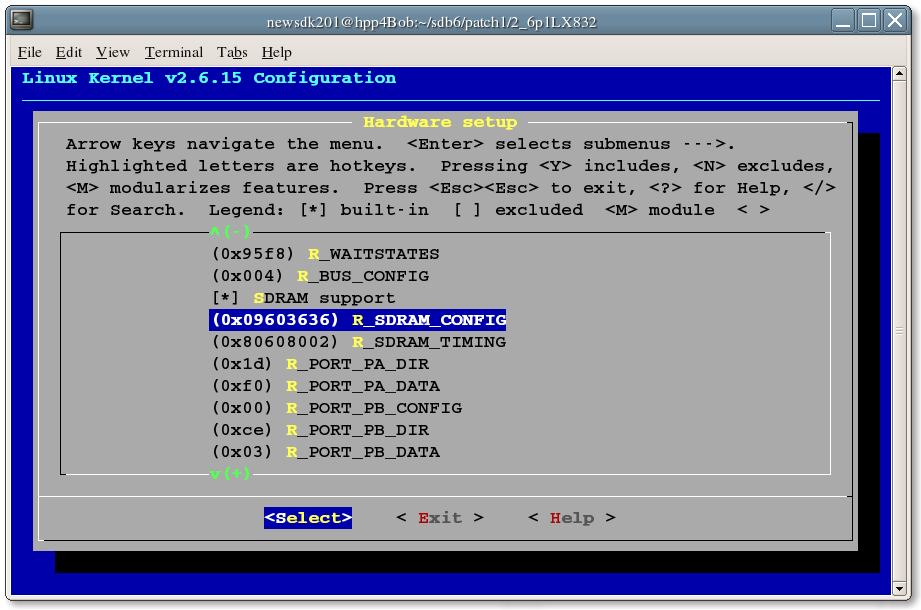
Task: Select the R_PORT_PB_DATA entry
Action: (325, 452)
